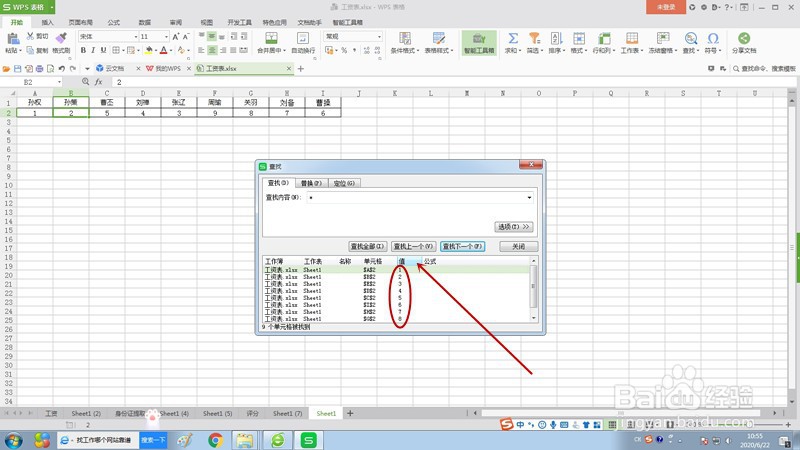Viewport: 800px width, 450px height.
Task: Click the Save icon in quick toolbar
Action: click(x=18, y=68)
